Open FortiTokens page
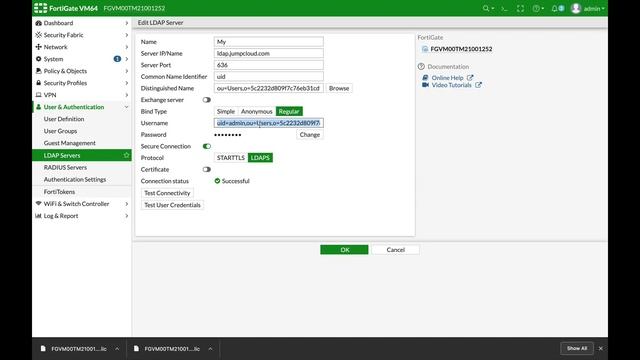This screenshot has width=640, height=360. tap(59, 191)
